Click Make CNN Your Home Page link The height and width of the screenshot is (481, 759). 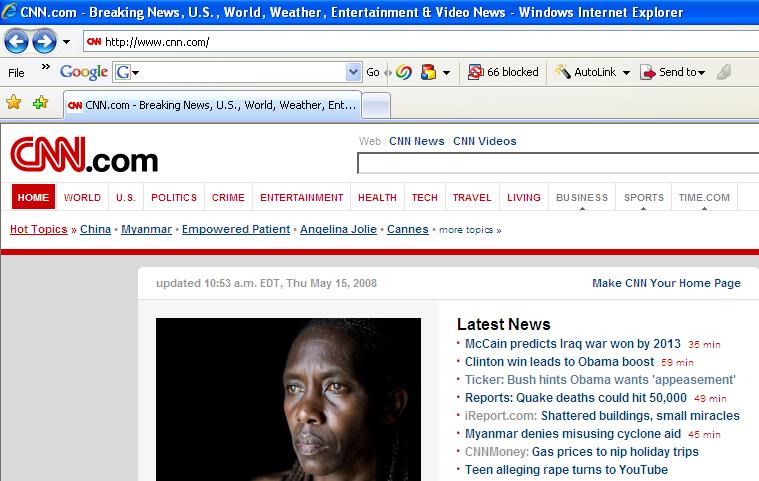(x=666, y=283)
